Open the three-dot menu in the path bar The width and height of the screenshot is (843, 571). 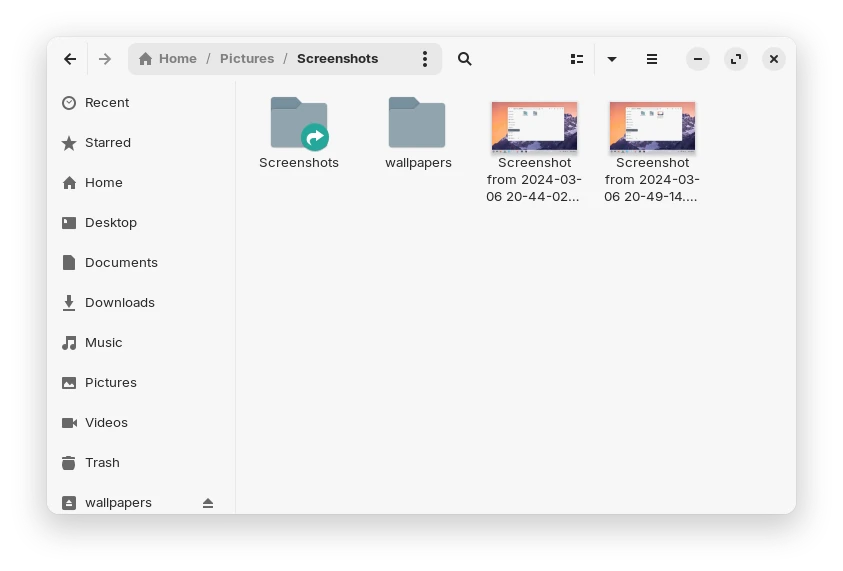coord(425,59)
